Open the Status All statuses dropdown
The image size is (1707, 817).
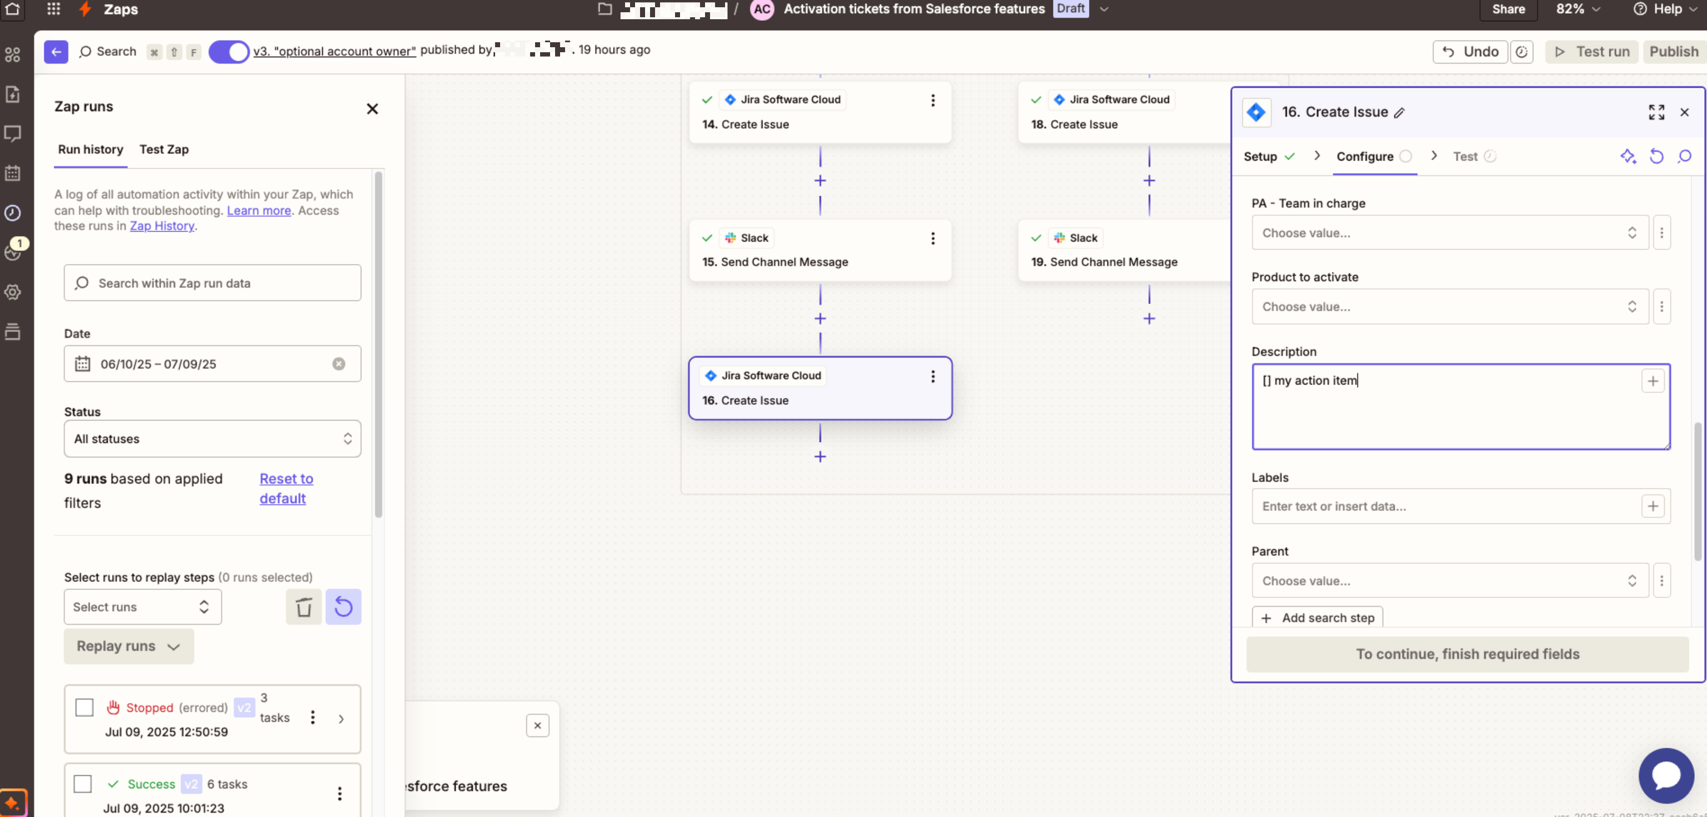tap(212, 439)
